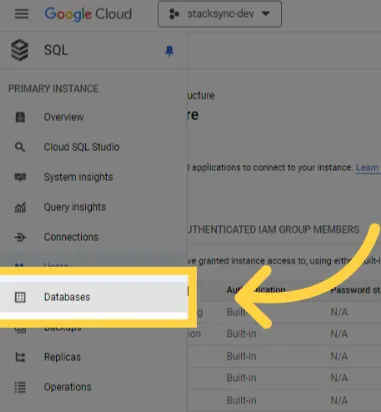Click the Operations list icon
The width and height of the screenshot is (381, 412).
point(20,387)
